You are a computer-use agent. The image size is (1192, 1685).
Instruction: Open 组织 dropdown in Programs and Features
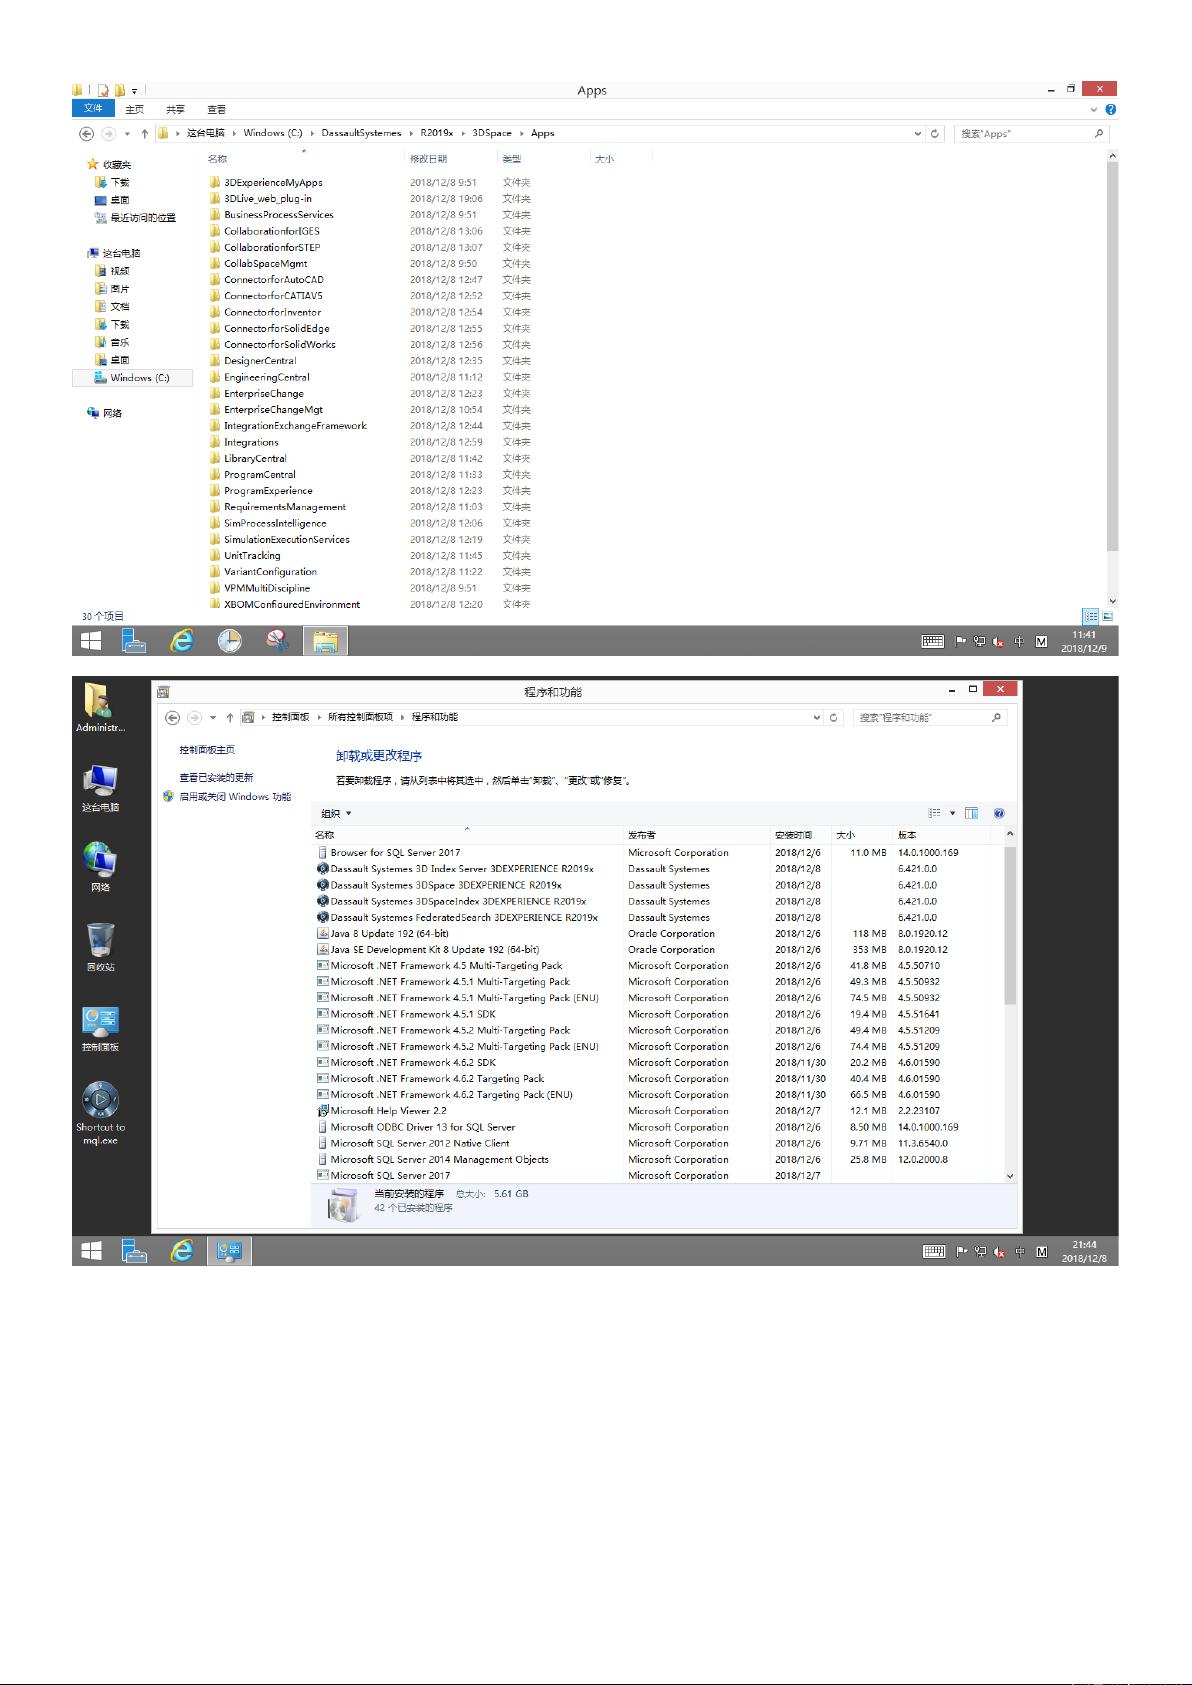pos(336,813)
